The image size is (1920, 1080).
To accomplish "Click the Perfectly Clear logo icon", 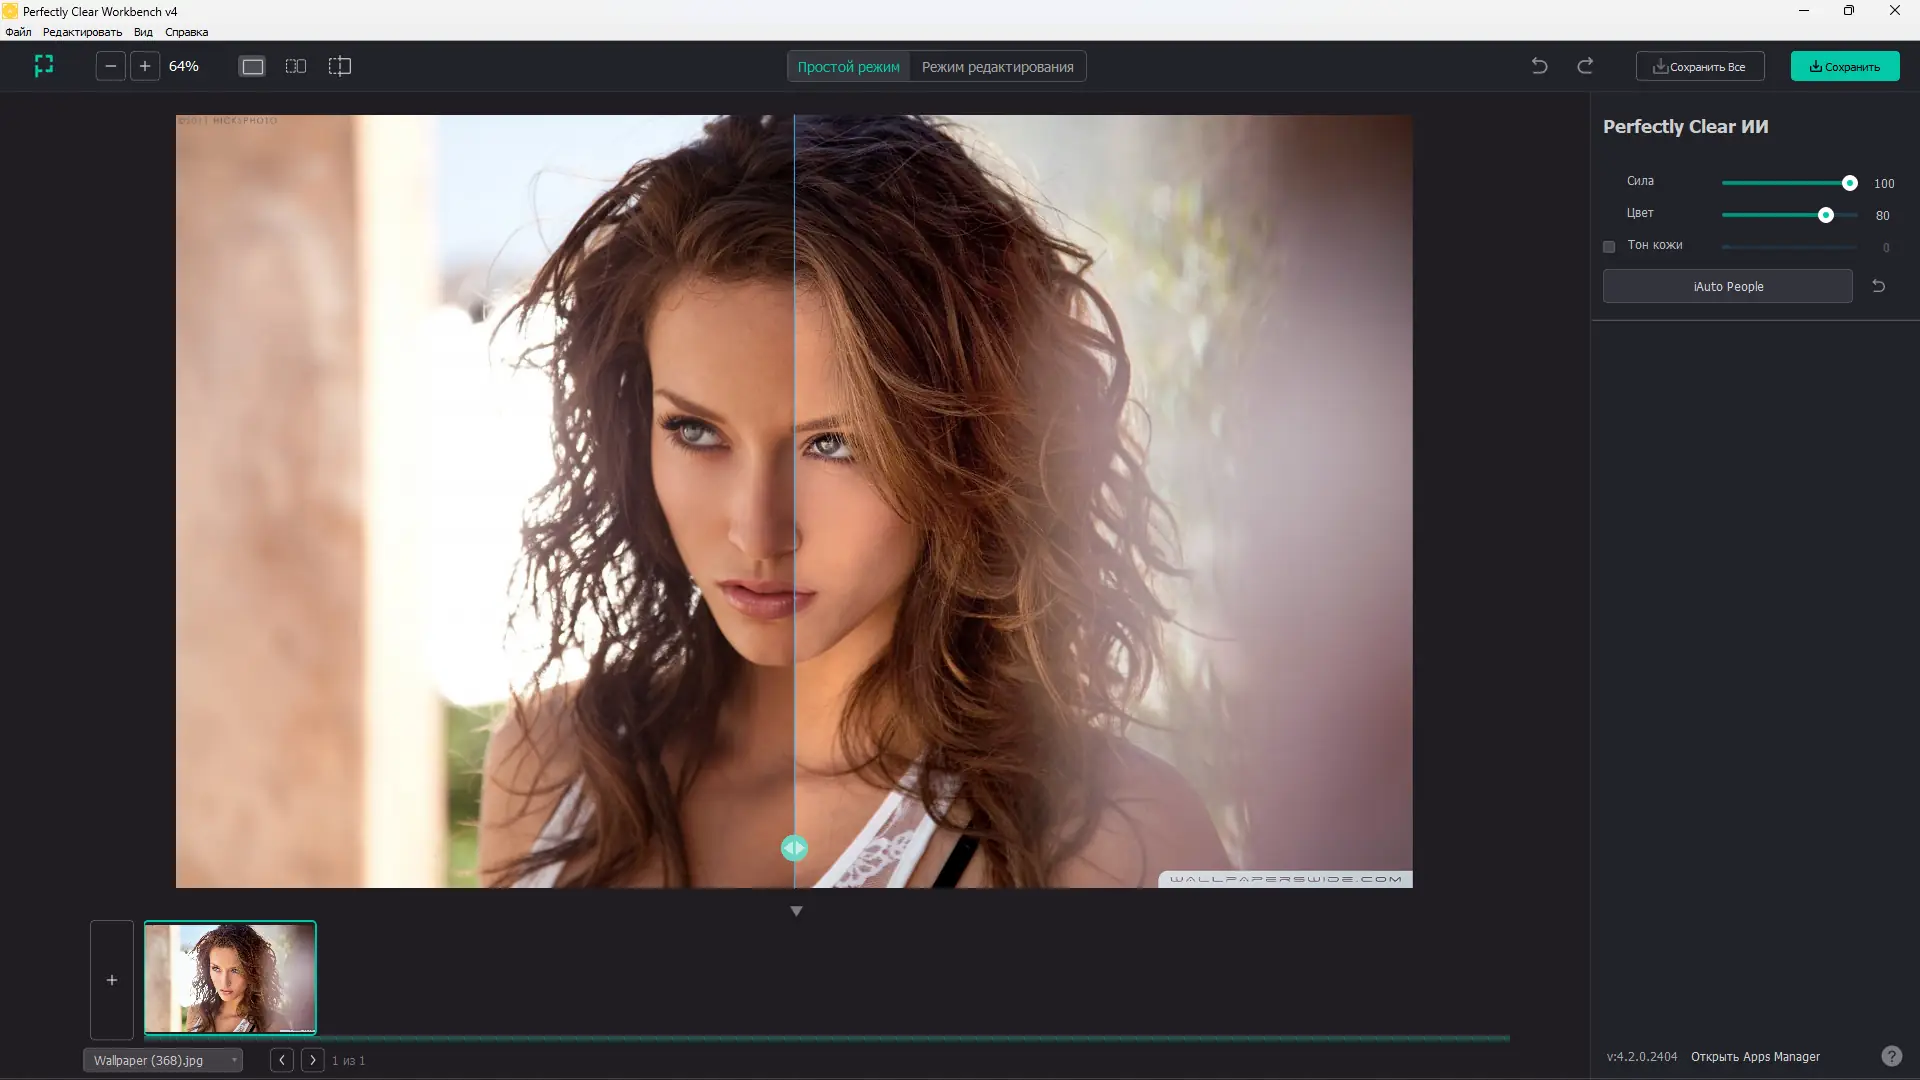I will coord(43,66).
